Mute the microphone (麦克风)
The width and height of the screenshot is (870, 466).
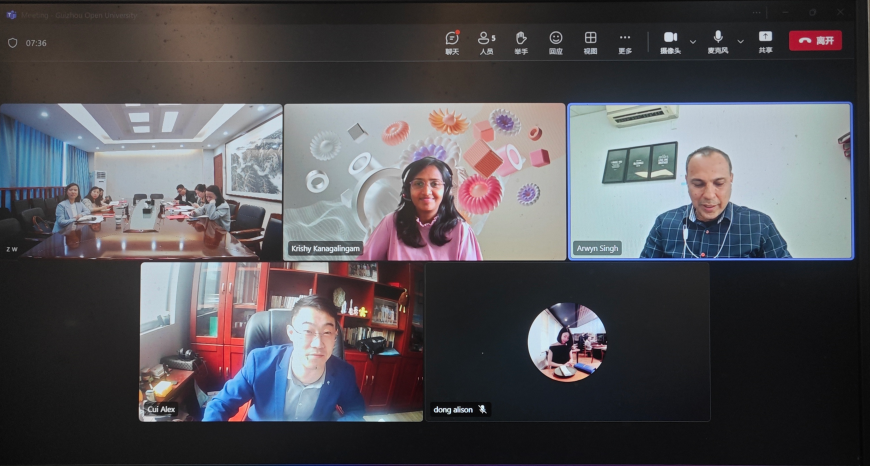point(718,39)
